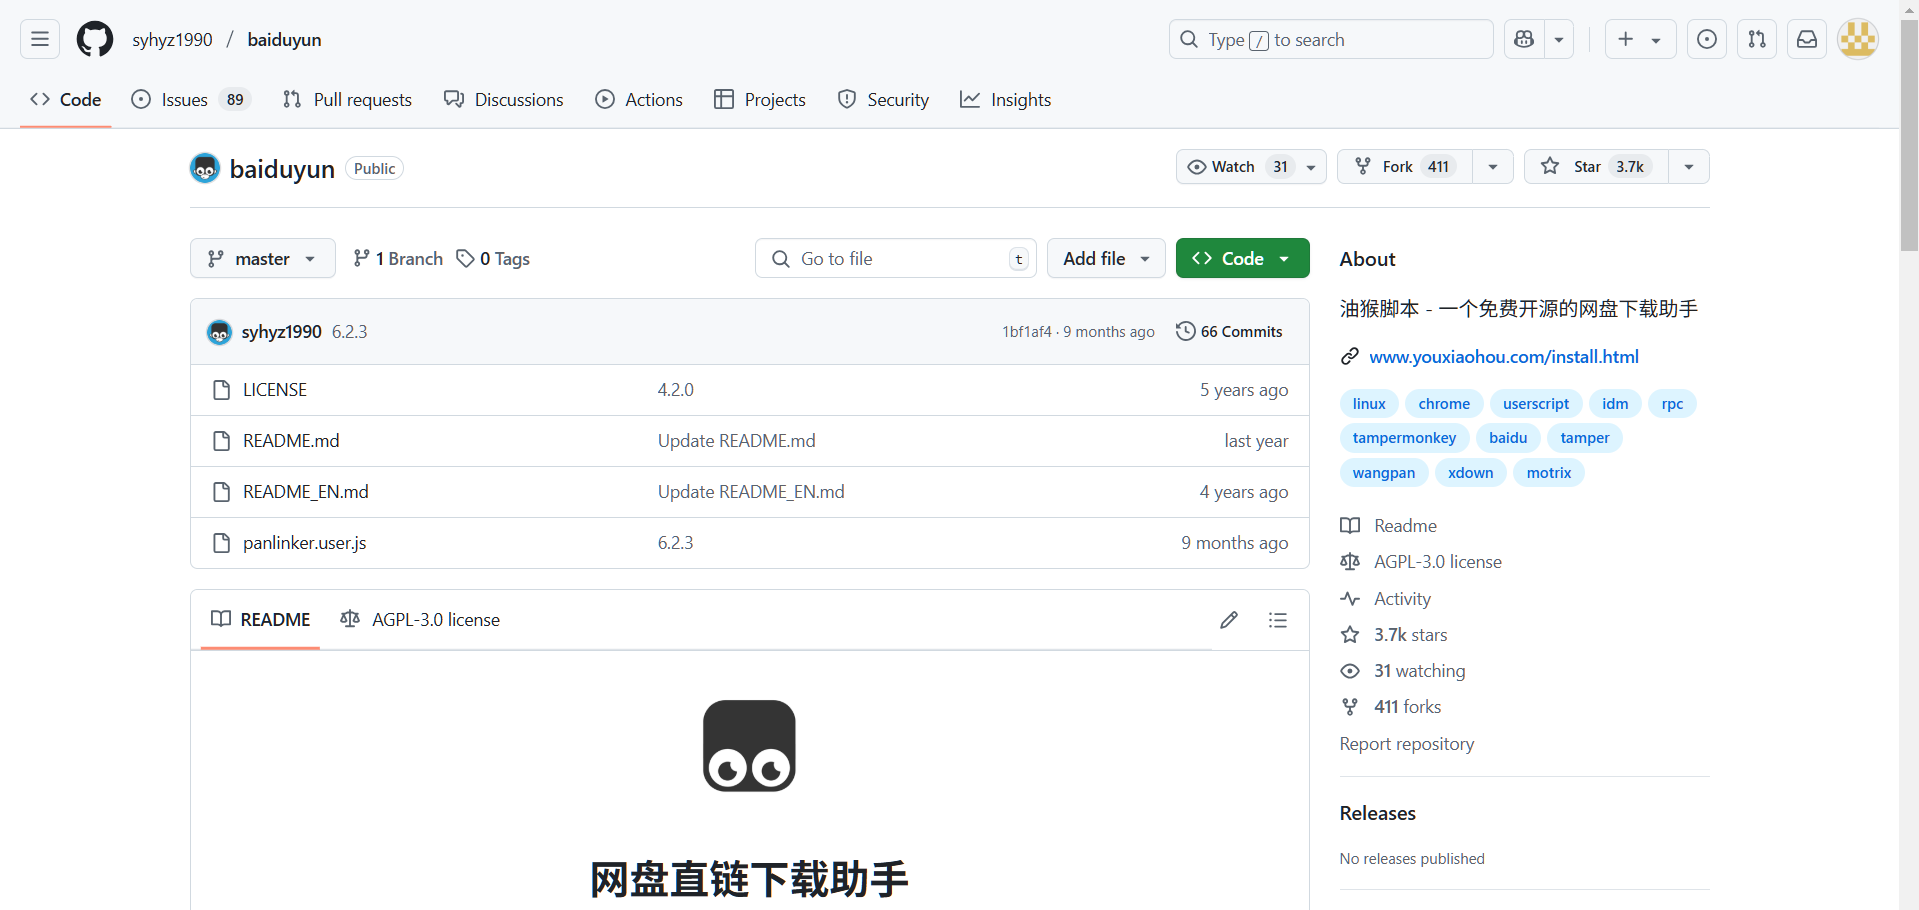The image size is (1919, 910).
Task: Open Copilot dropdown arrow
Action: pyautogui.click(x=1559, y=39)
